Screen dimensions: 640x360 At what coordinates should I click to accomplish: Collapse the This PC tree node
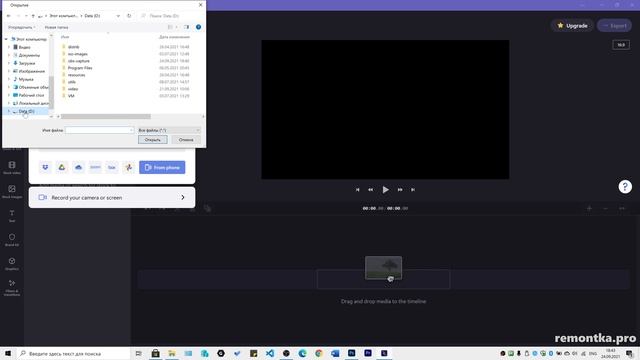[6, 40]
